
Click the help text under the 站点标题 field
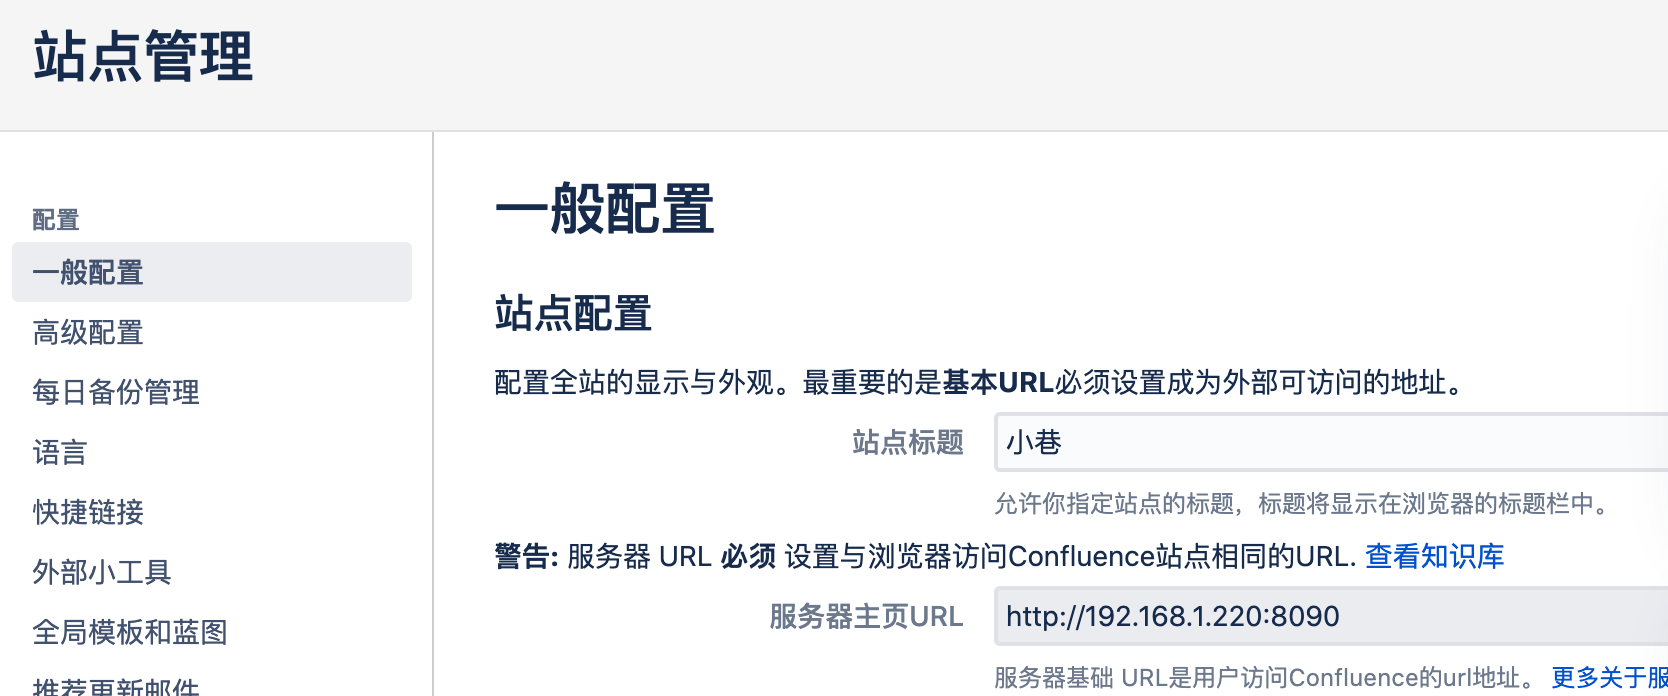click(x=1300, y=503)
